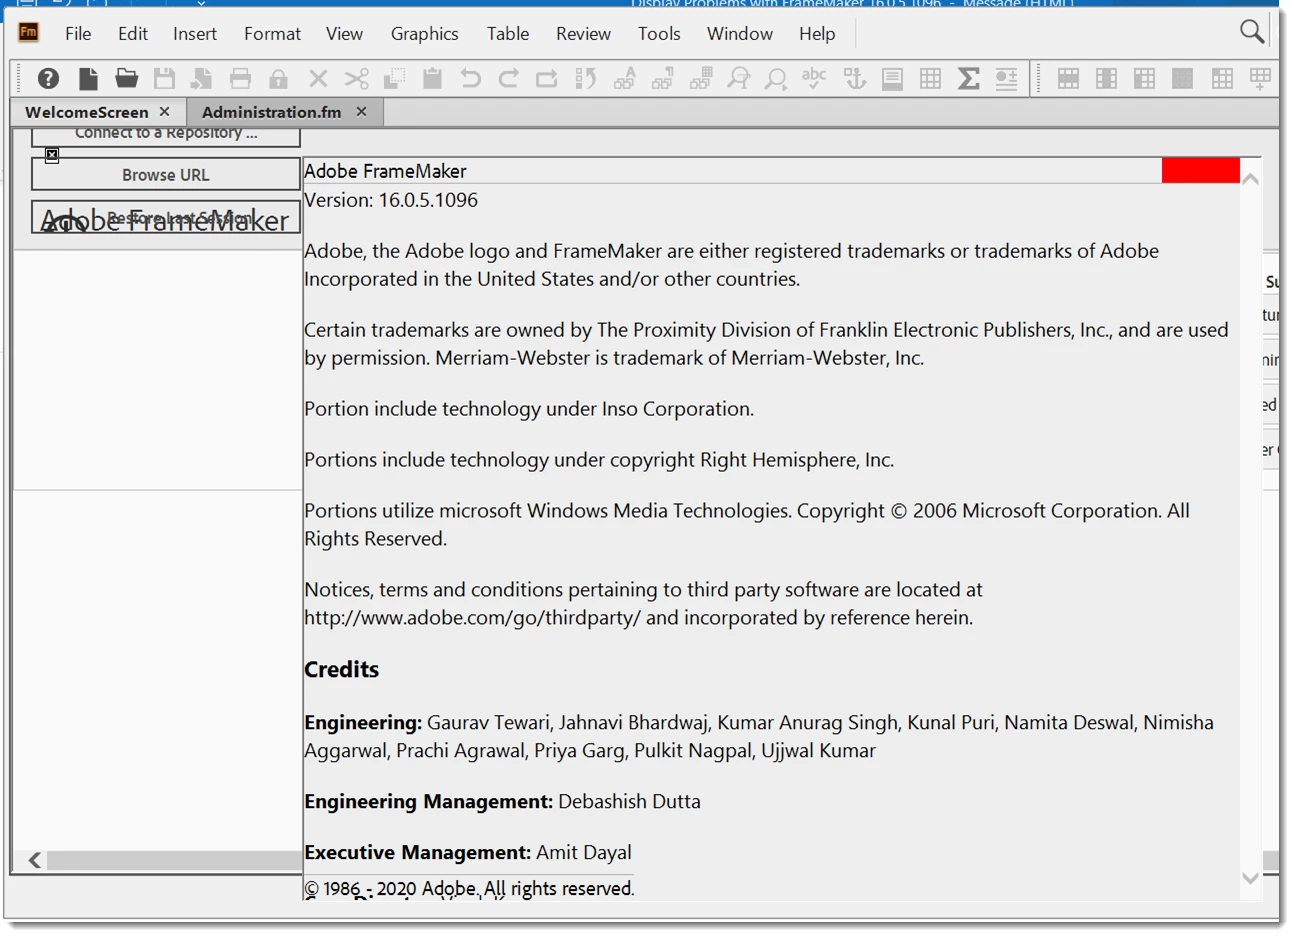The image size is (1294, 937).
Task: Click the FrameMaker Fm application logo
Action: click(x=29, y=32)
